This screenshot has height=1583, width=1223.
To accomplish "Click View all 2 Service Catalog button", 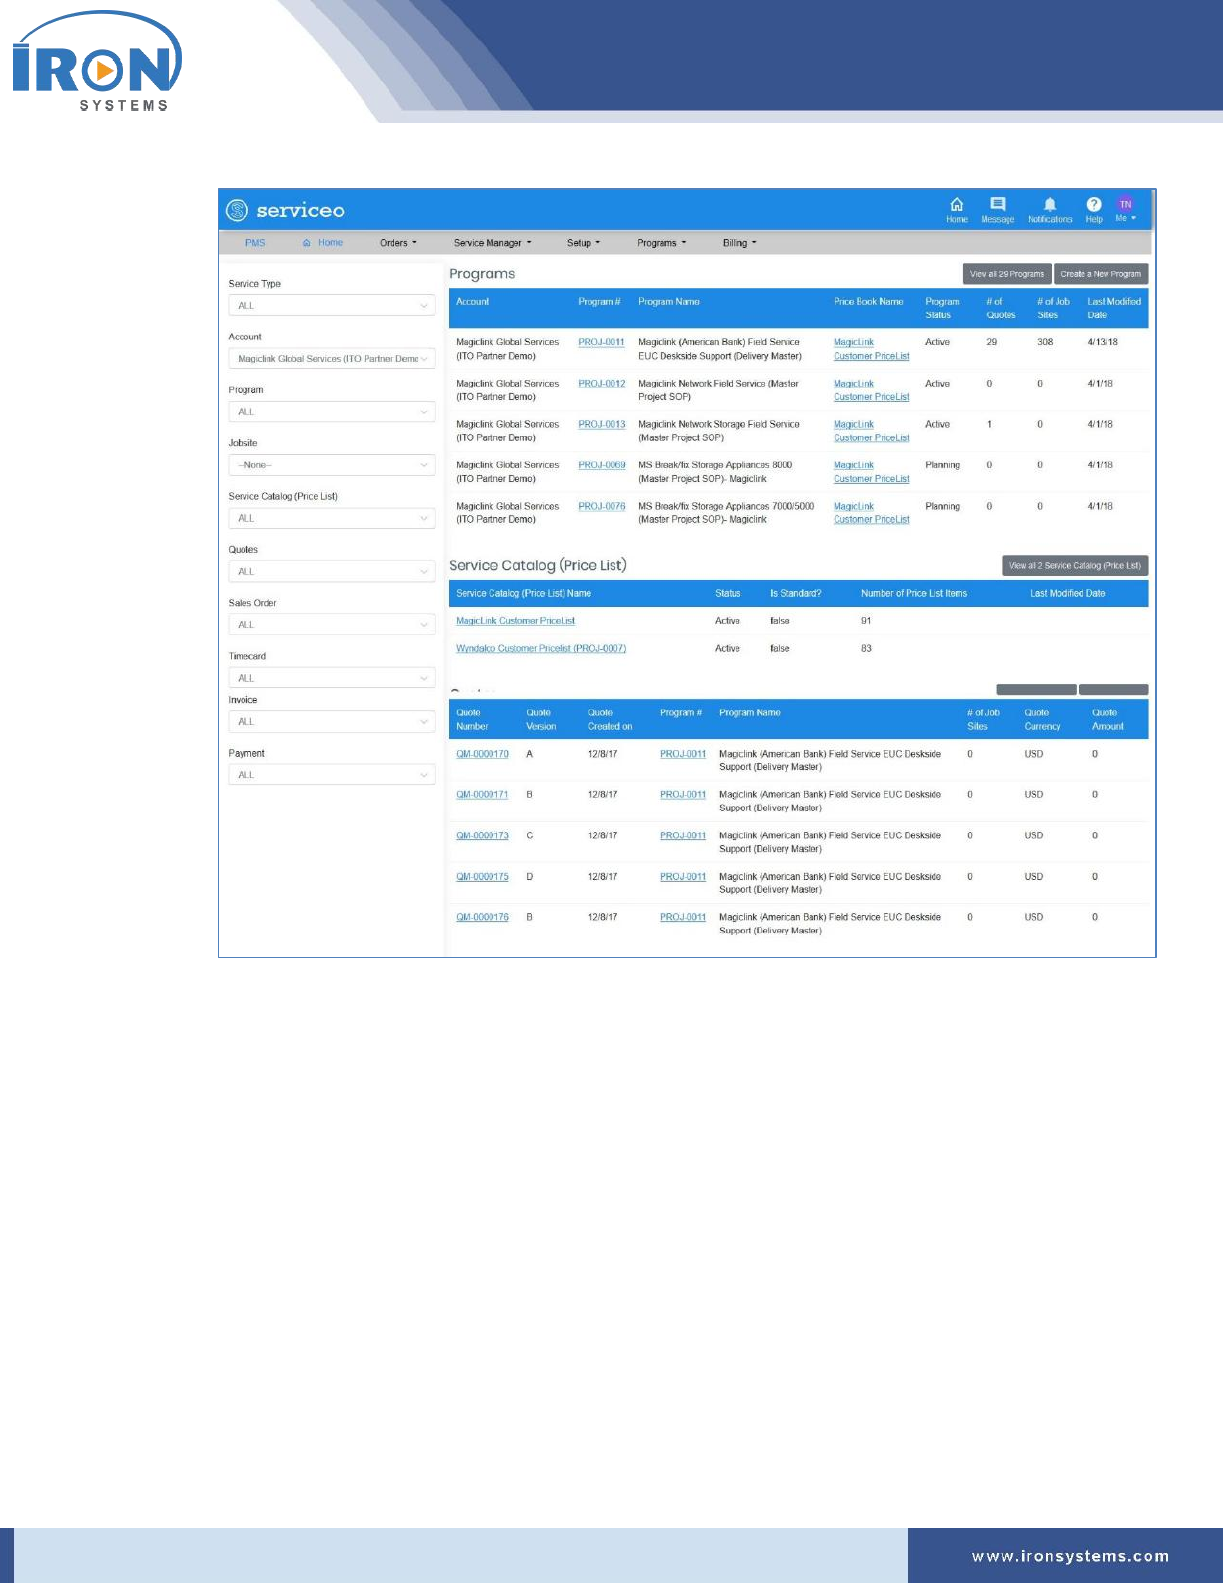I will 1075,566.
